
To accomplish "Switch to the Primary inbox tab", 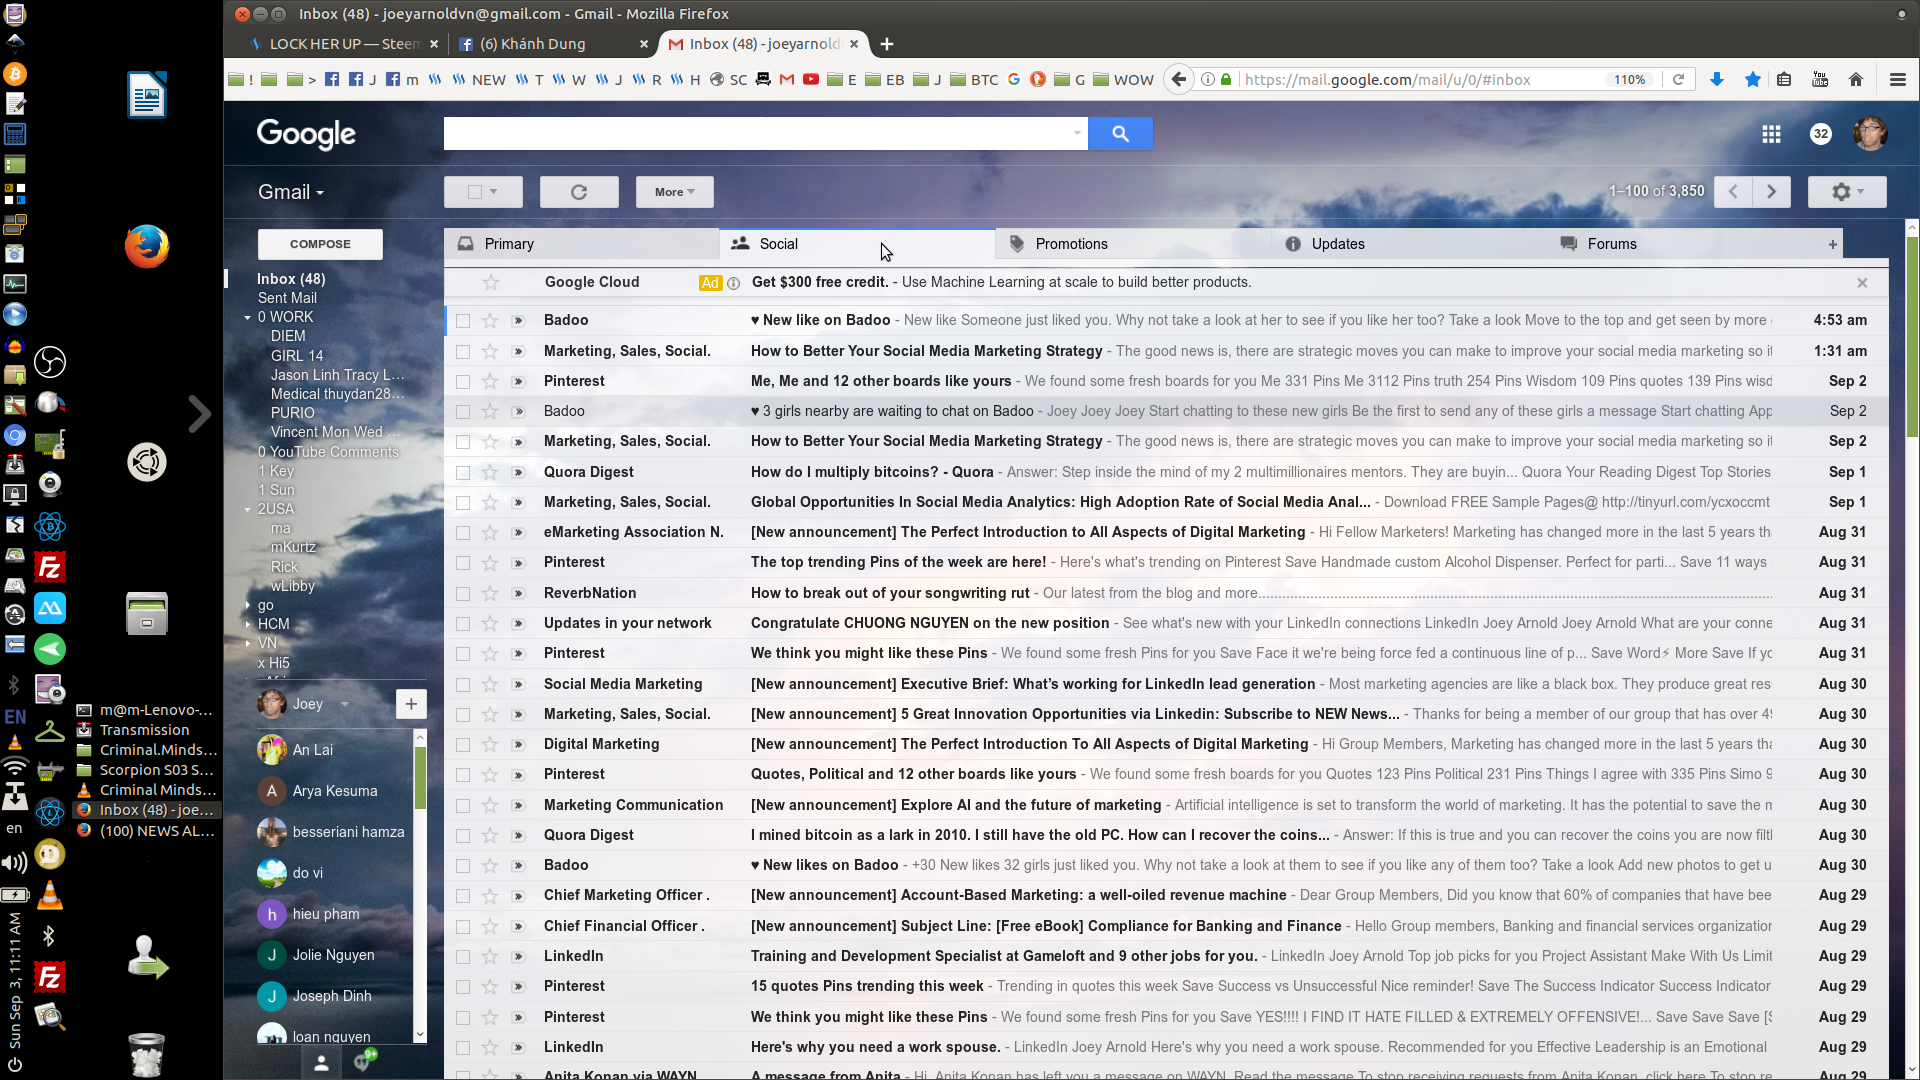I will (581, 244).
